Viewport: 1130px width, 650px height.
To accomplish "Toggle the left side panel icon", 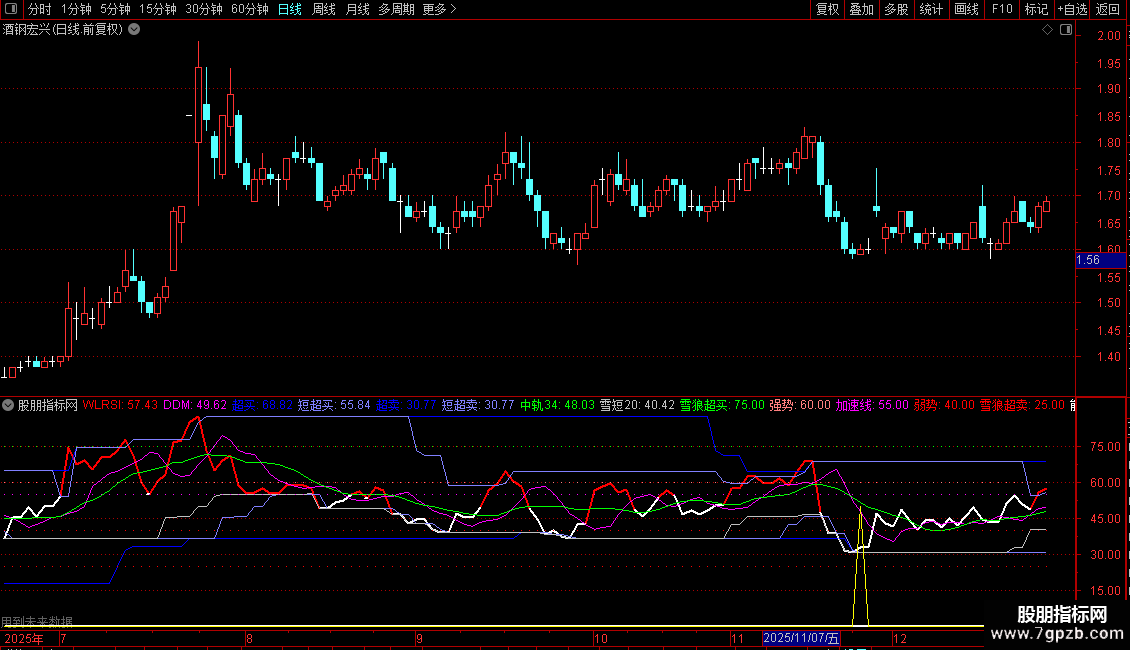I will pyautogui.click(x=10, y=10).
